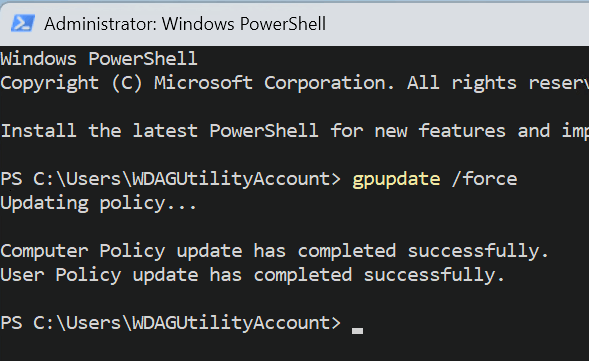Click the empty title bar area right of title

[458, 24]
